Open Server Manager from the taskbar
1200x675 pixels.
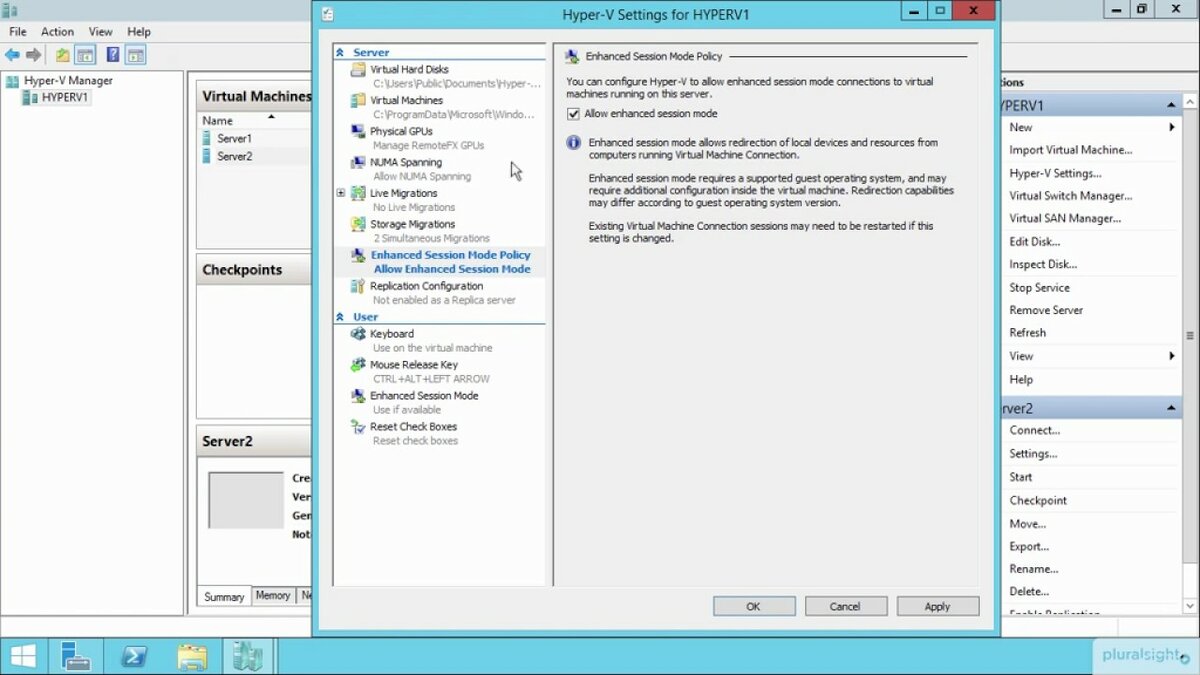click(x=76, y=656)
